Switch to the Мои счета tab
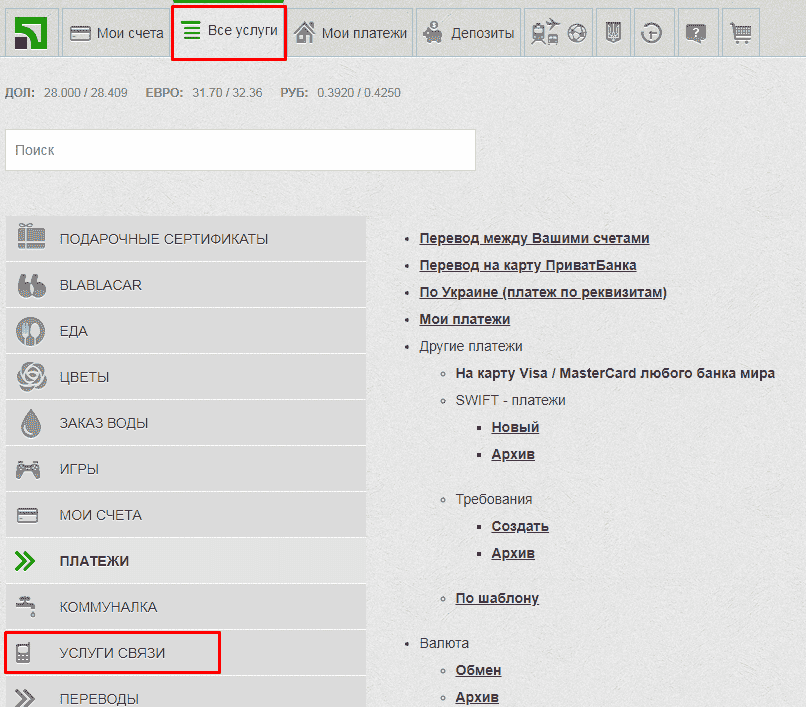Viewport: 806px width, 707px height. tap(116, 33)
